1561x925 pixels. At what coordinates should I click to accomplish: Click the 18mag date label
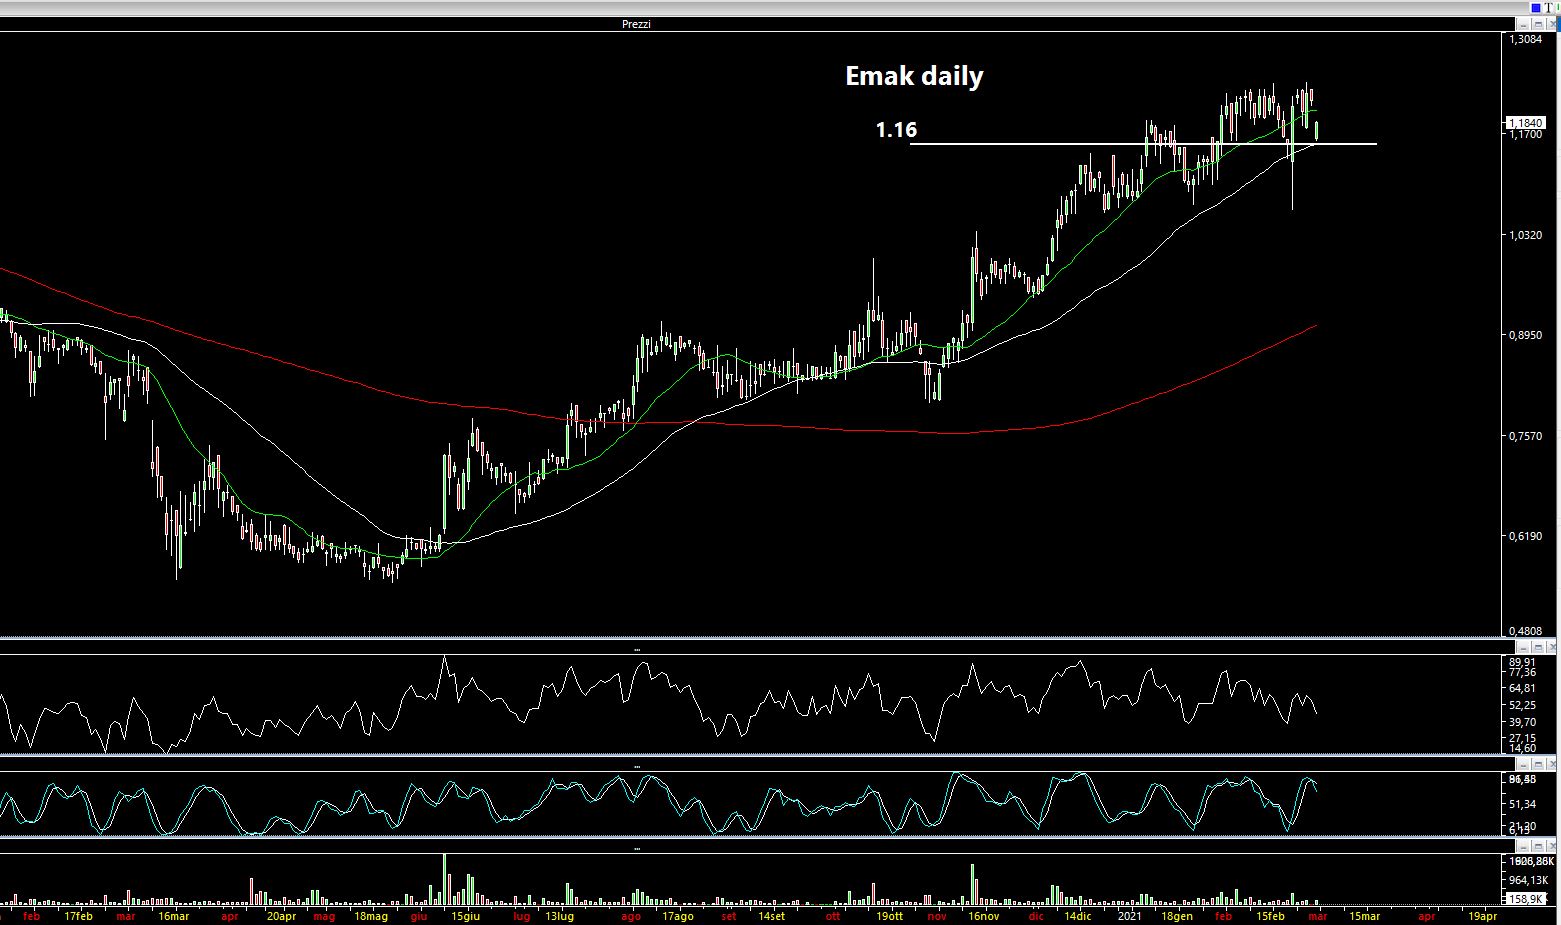pos(371,916)
